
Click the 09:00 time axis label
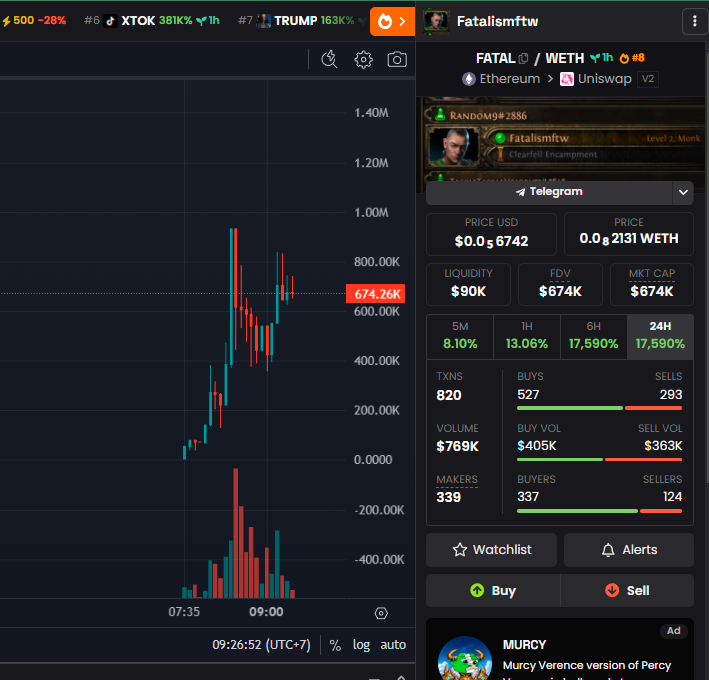pyautogui.click(x=266, y=612)
